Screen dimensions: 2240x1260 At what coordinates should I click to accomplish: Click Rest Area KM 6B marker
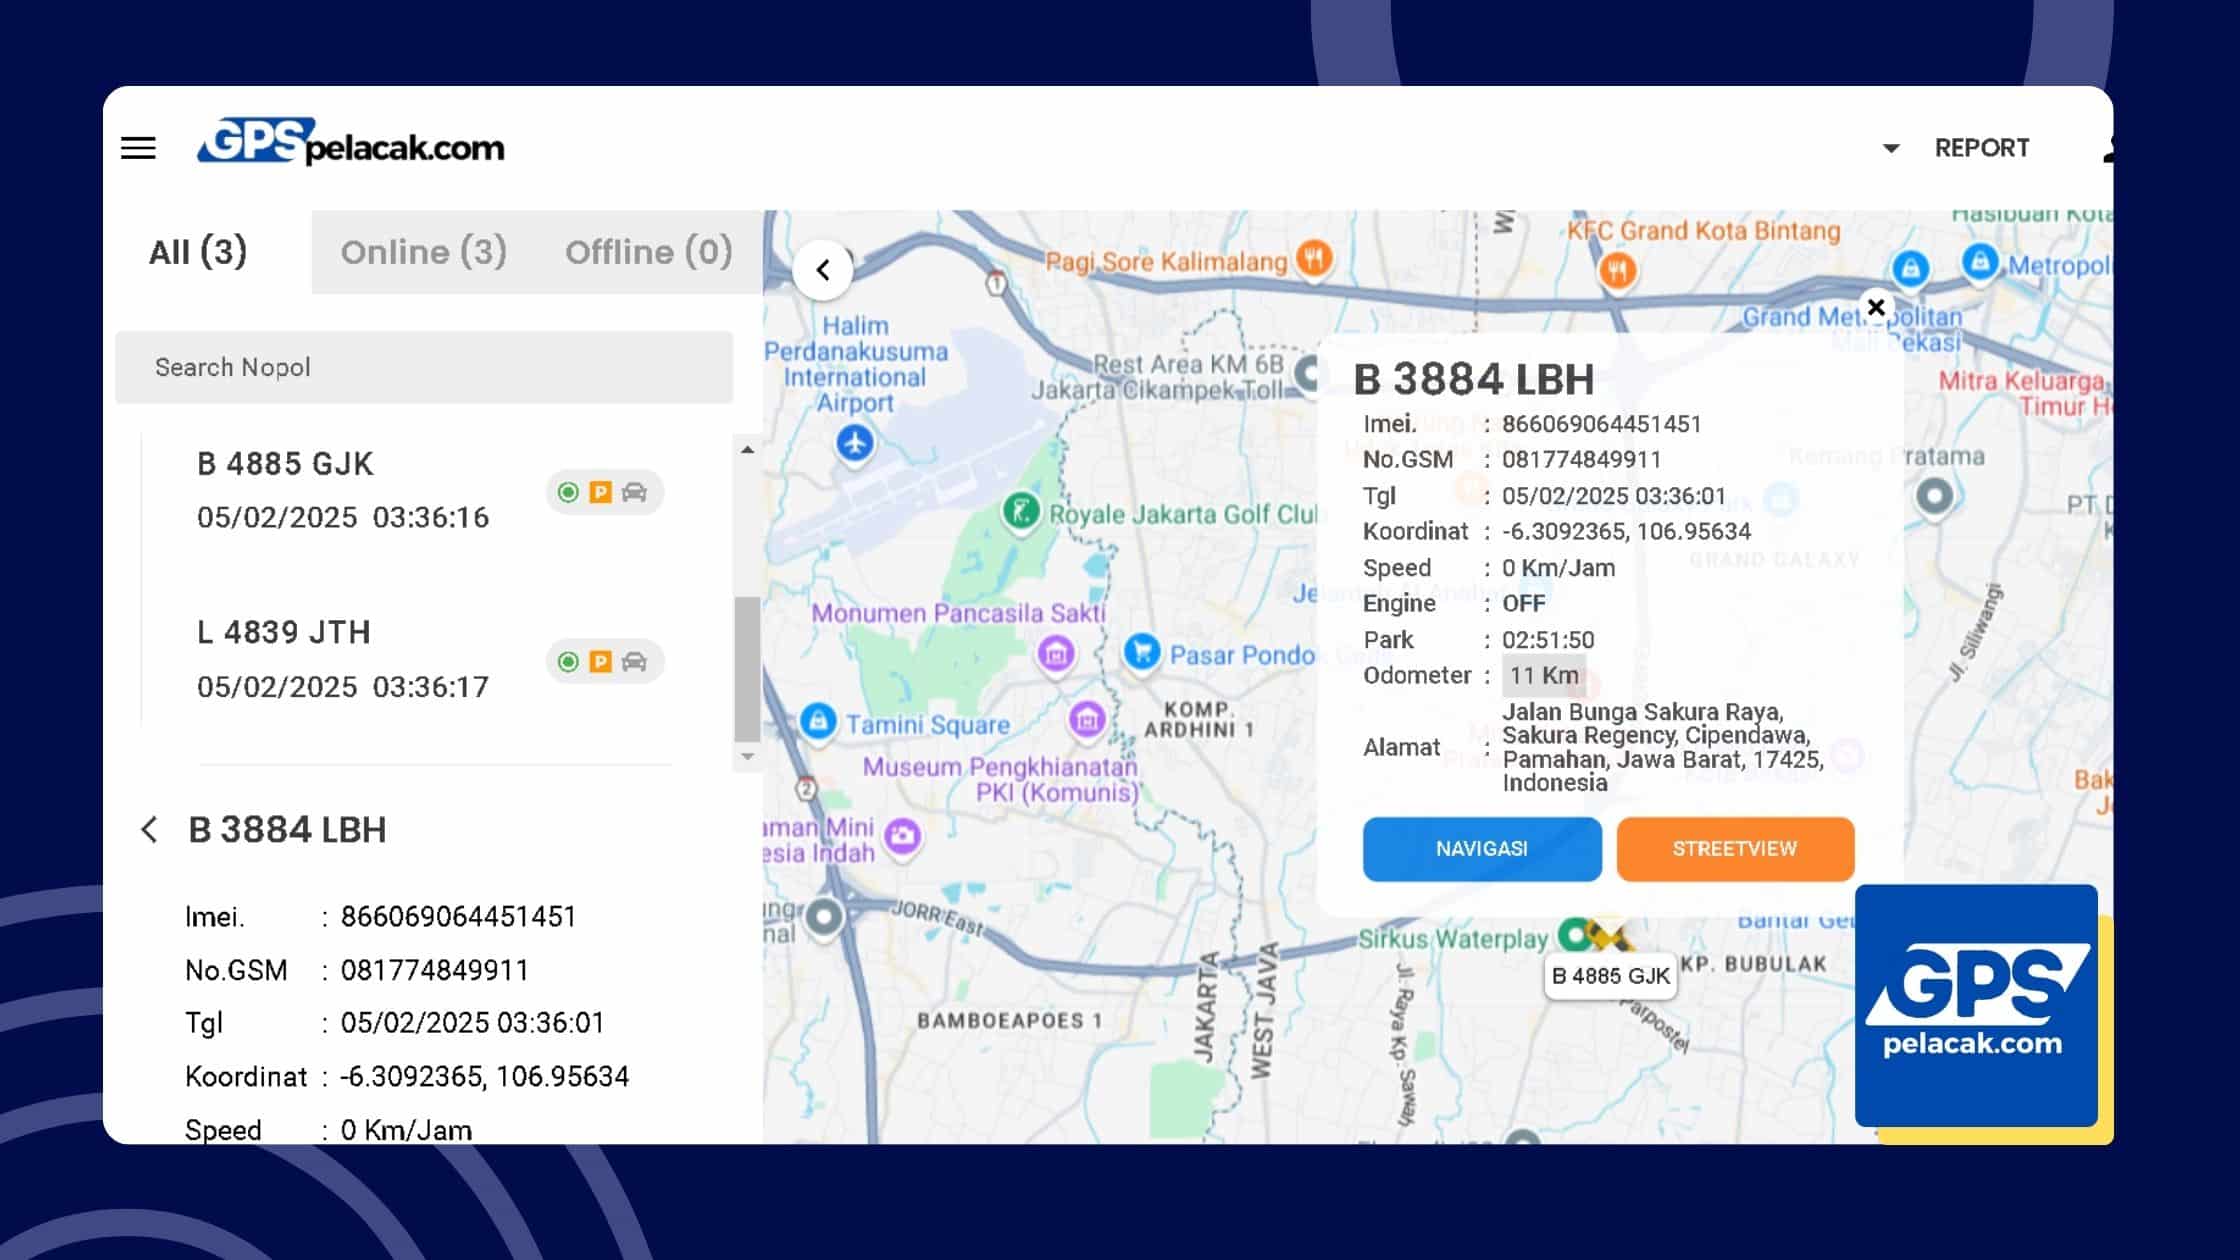click(1309, 374)
